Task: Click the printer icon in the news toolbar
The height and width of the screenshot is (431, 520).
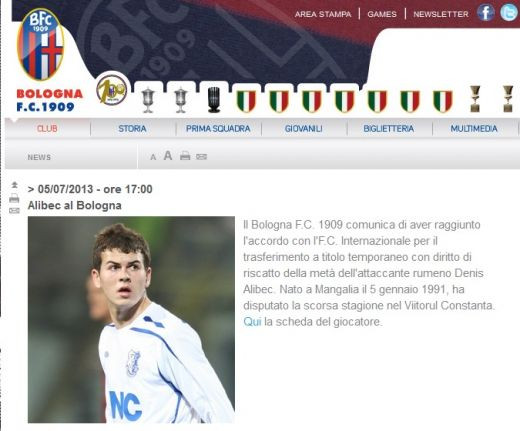Action: 185,156
